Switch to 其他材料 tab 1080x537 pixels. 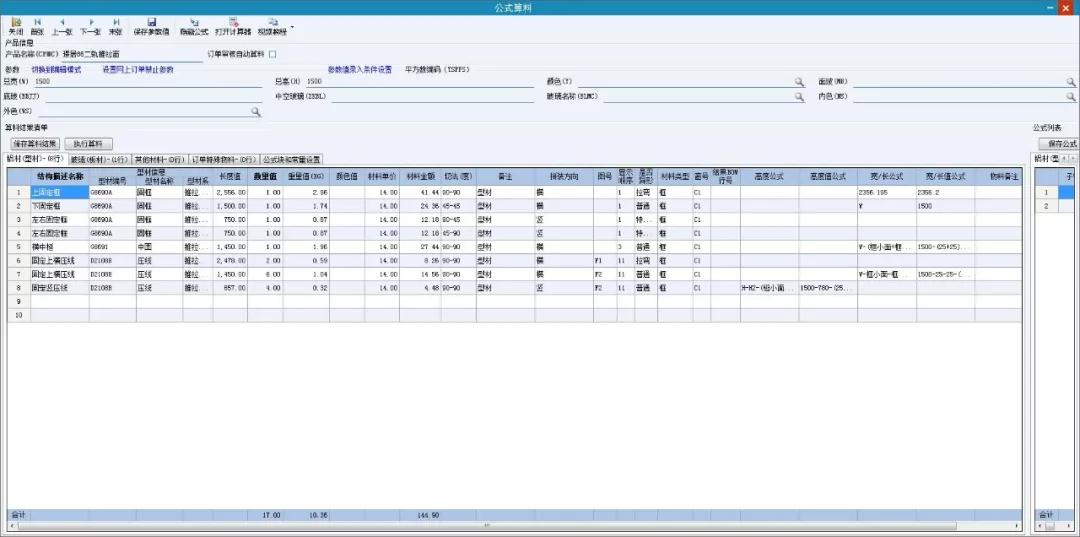[x=160, y=159]
